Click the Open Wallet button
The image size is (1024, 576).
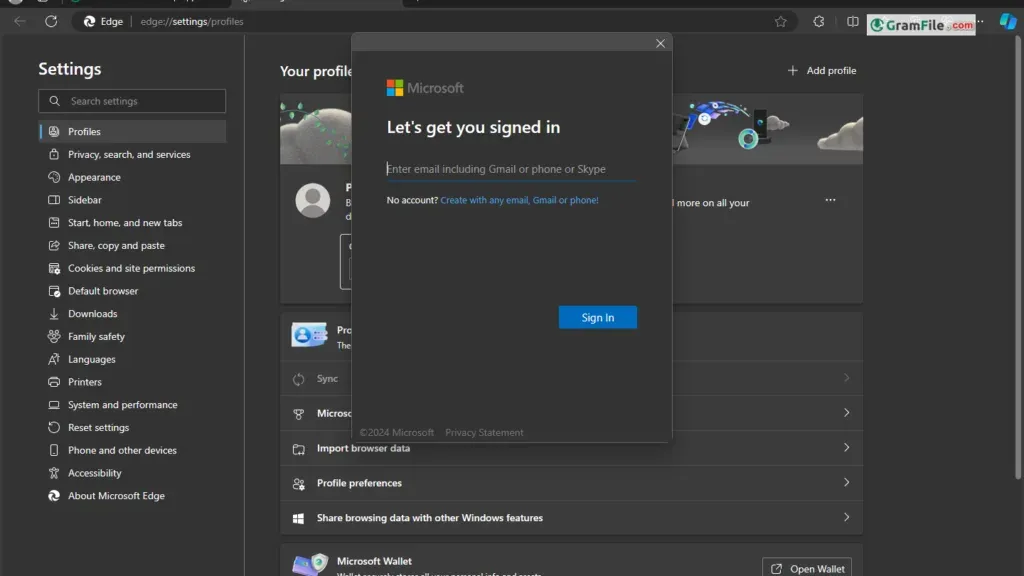coord(807,568)
